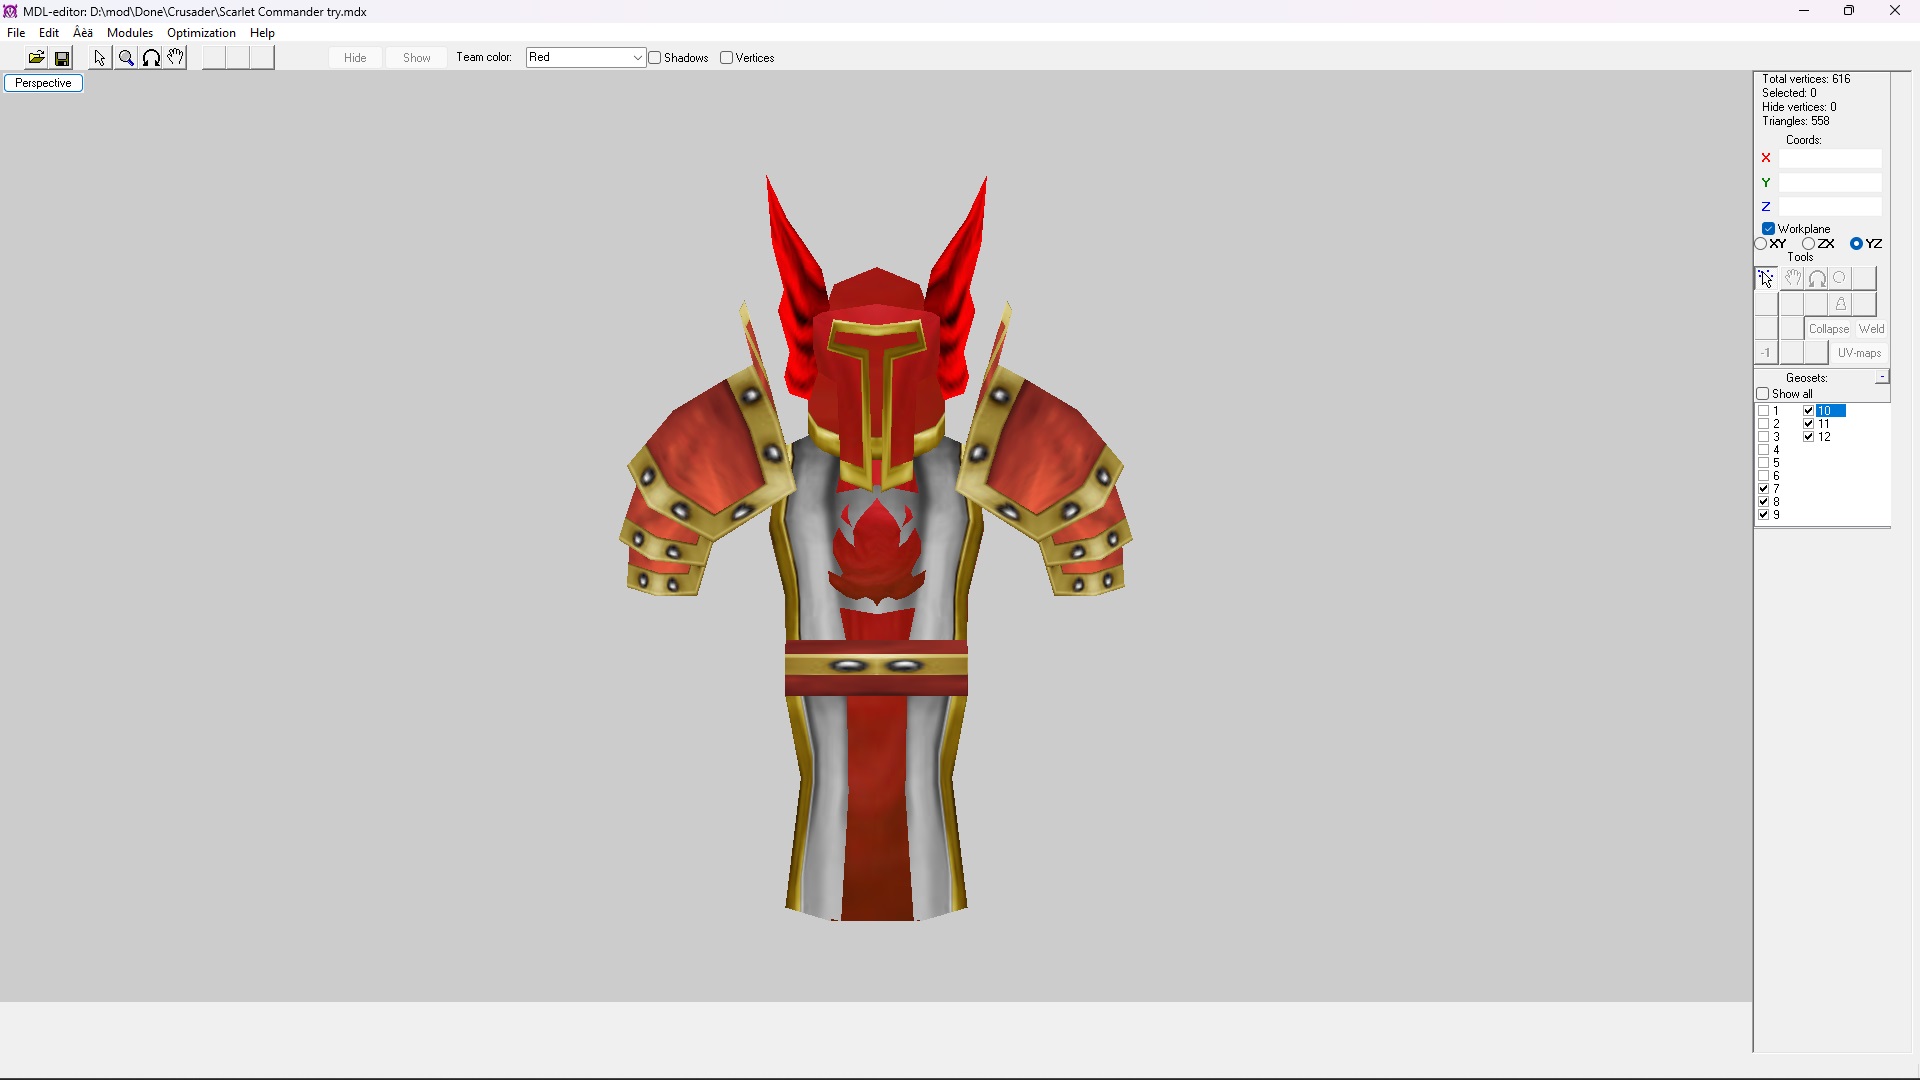Click the Perspective view button

pyautogui.click(x=44, y=83)
